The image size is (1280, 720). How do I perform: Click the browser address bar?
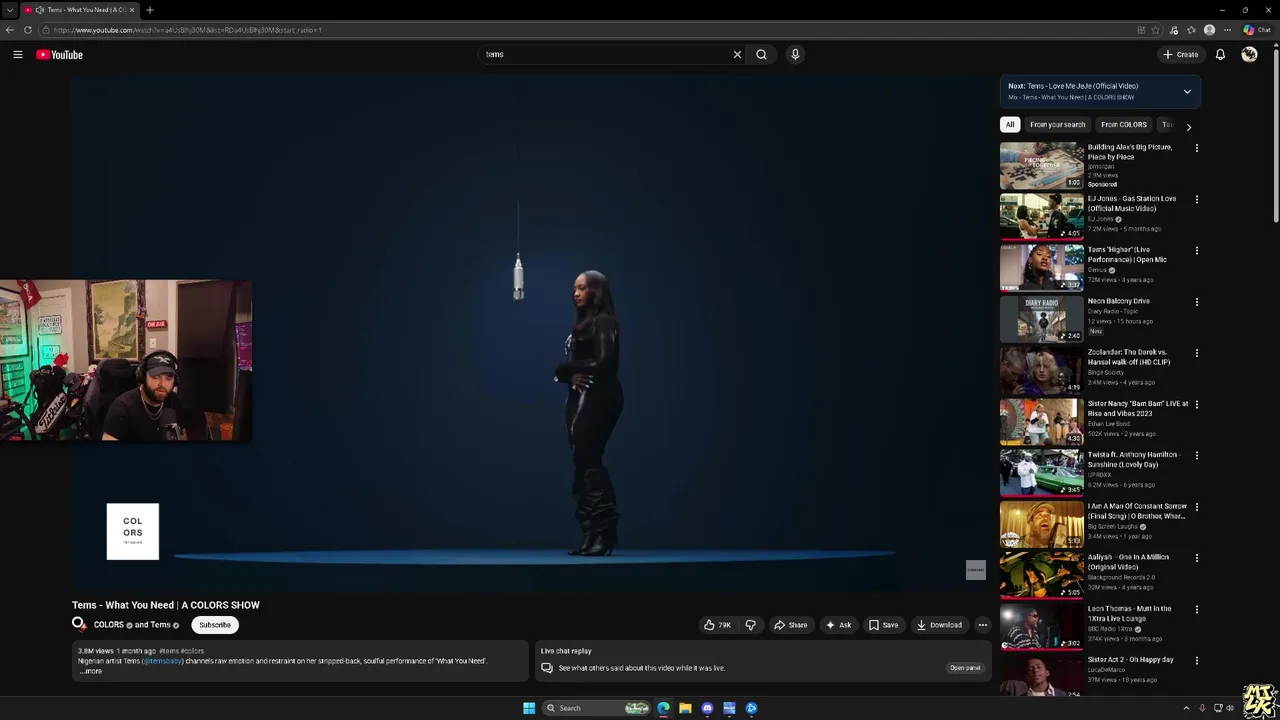point(590,30)
